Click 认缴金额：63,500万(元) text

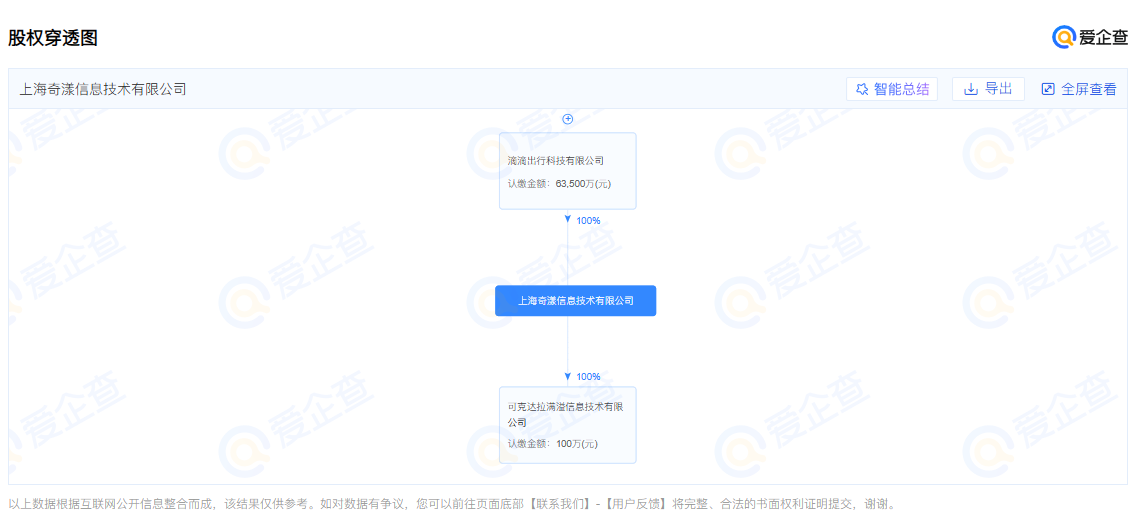point(559,184)
